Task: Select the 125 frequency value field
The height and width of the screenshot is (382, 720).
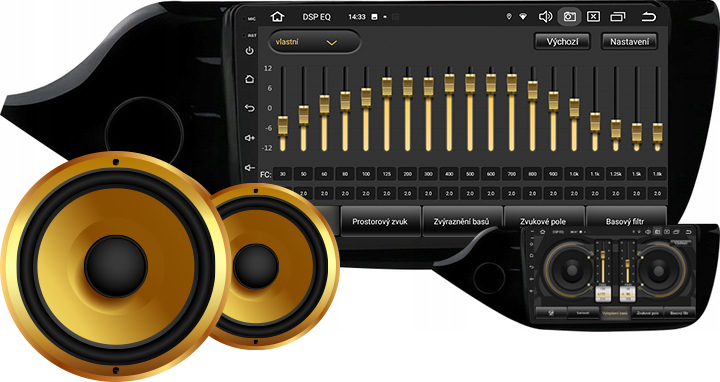Action: point(387,174)
